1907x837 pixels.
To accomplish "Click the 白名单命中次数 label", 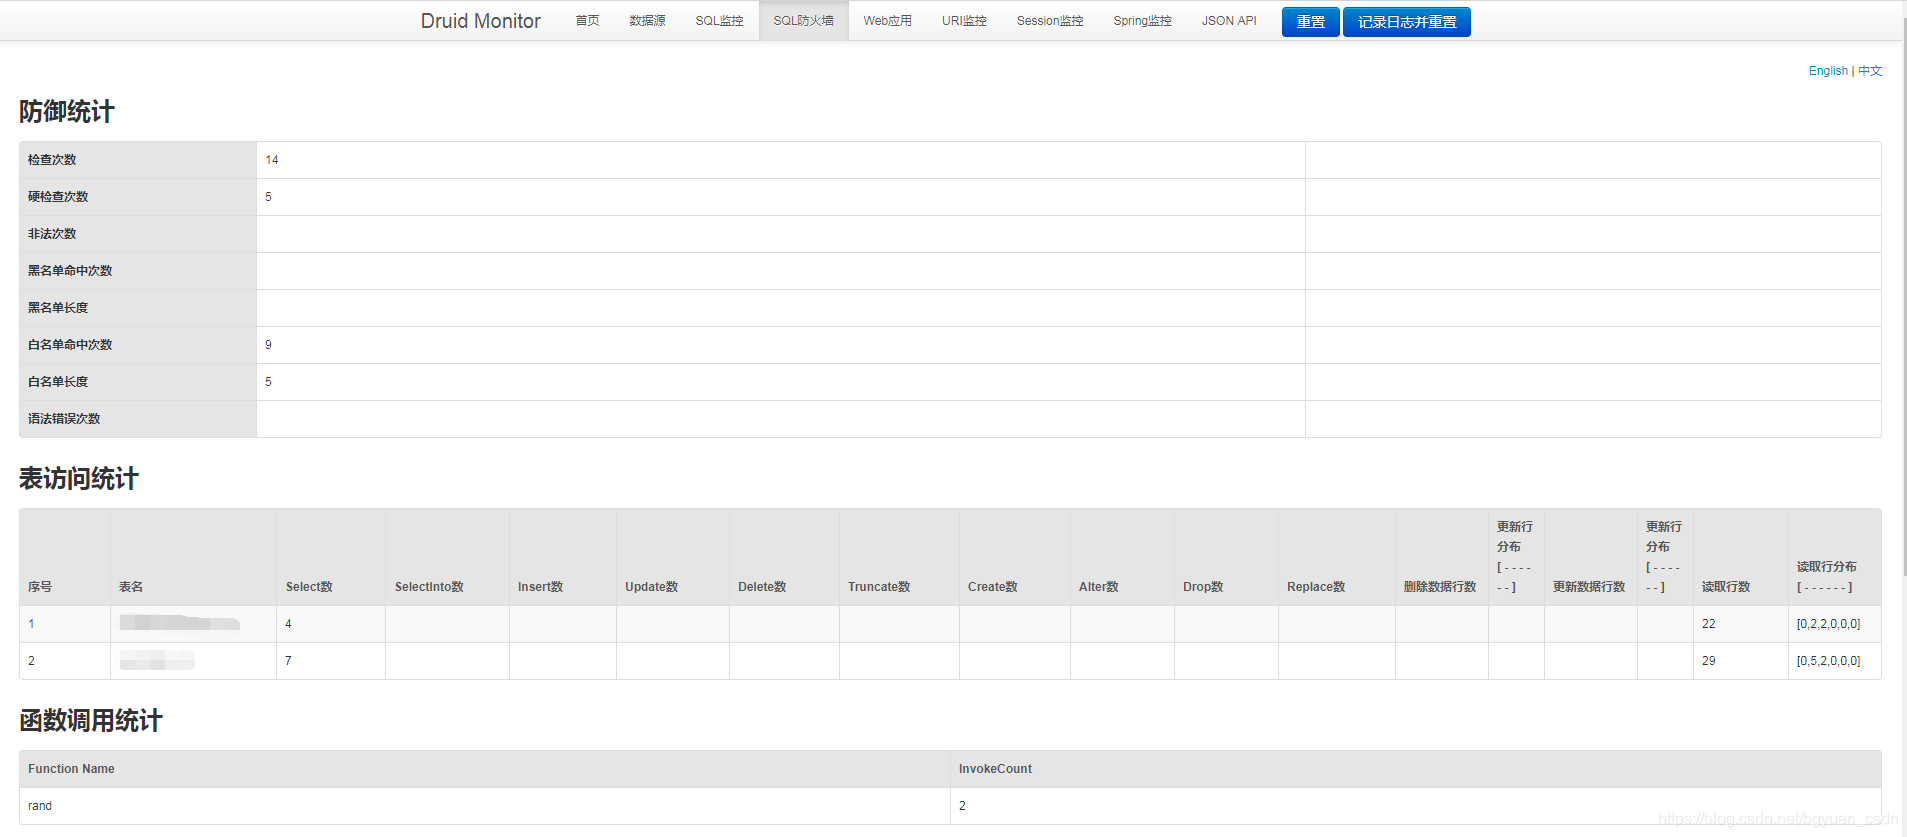I will point(70,345).
